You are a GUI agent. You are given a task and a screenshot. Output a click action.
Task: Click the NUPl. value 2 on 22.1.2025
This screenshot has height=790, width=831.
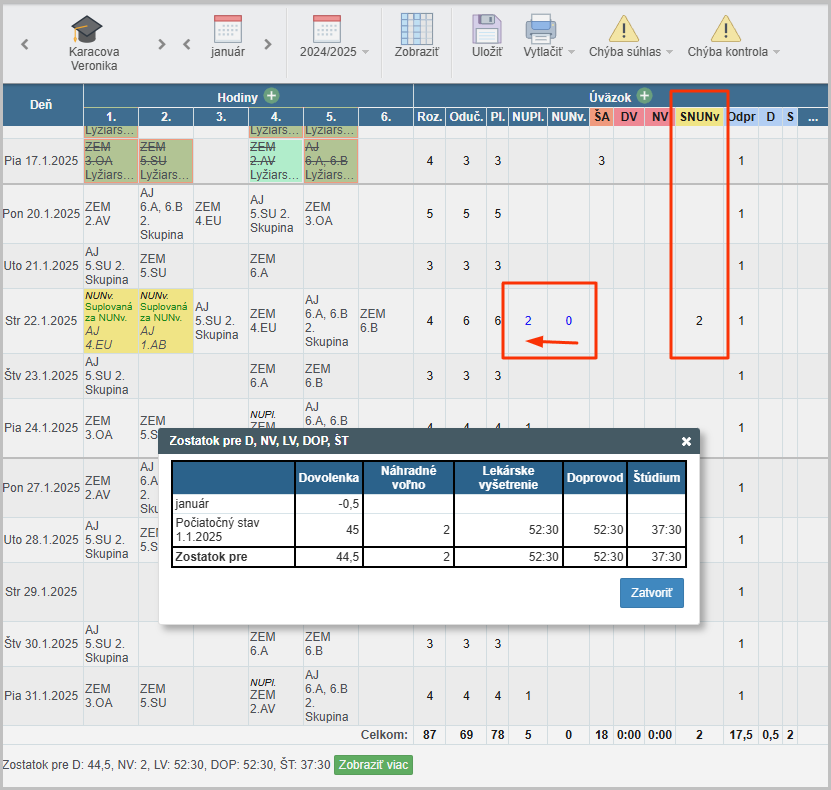click(x=528, y=321)
